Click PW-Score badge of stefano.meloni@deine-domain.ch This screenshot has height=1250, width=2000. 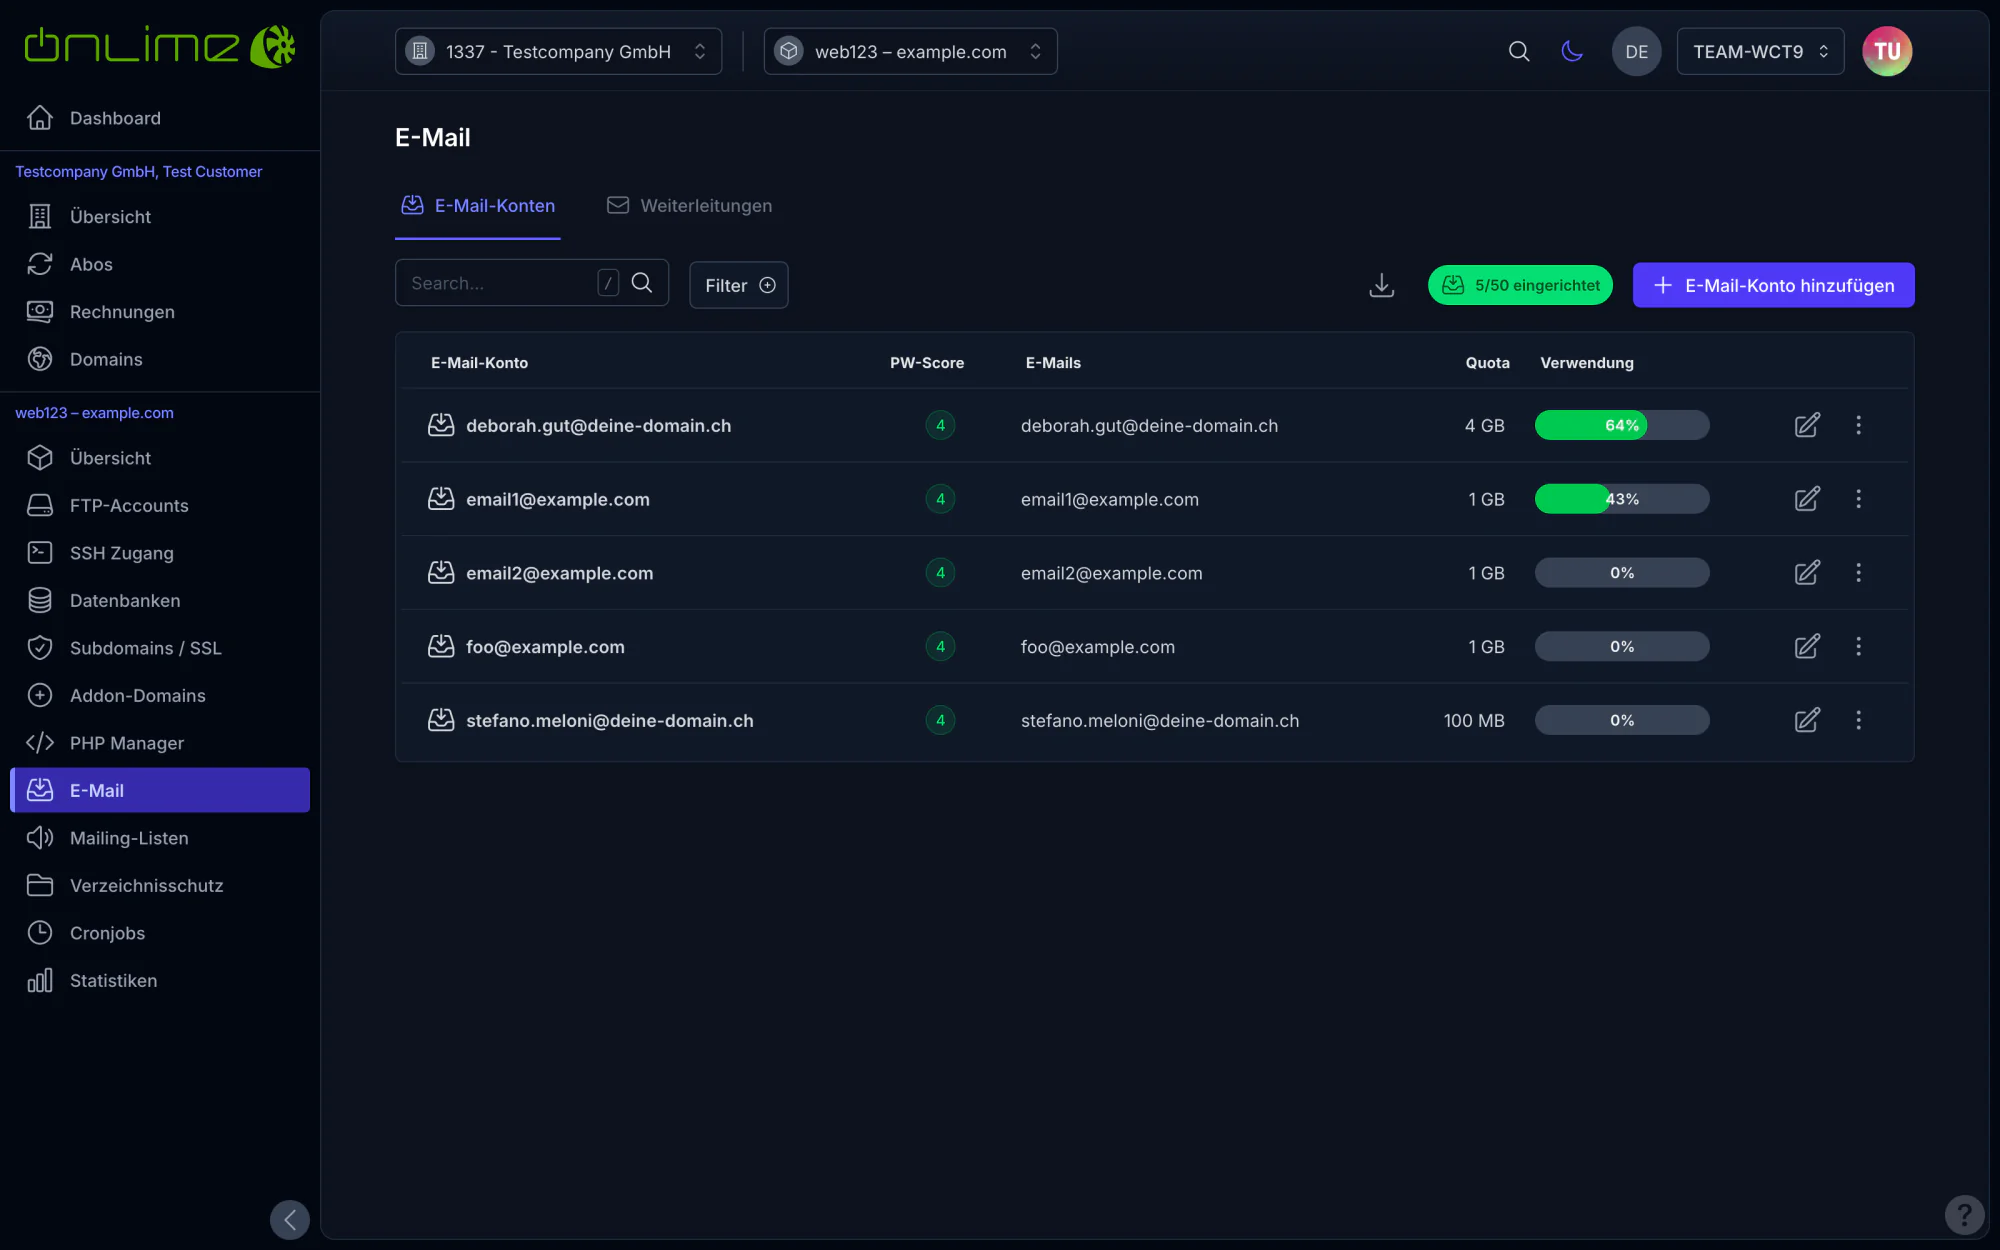(x=940, y=720)
